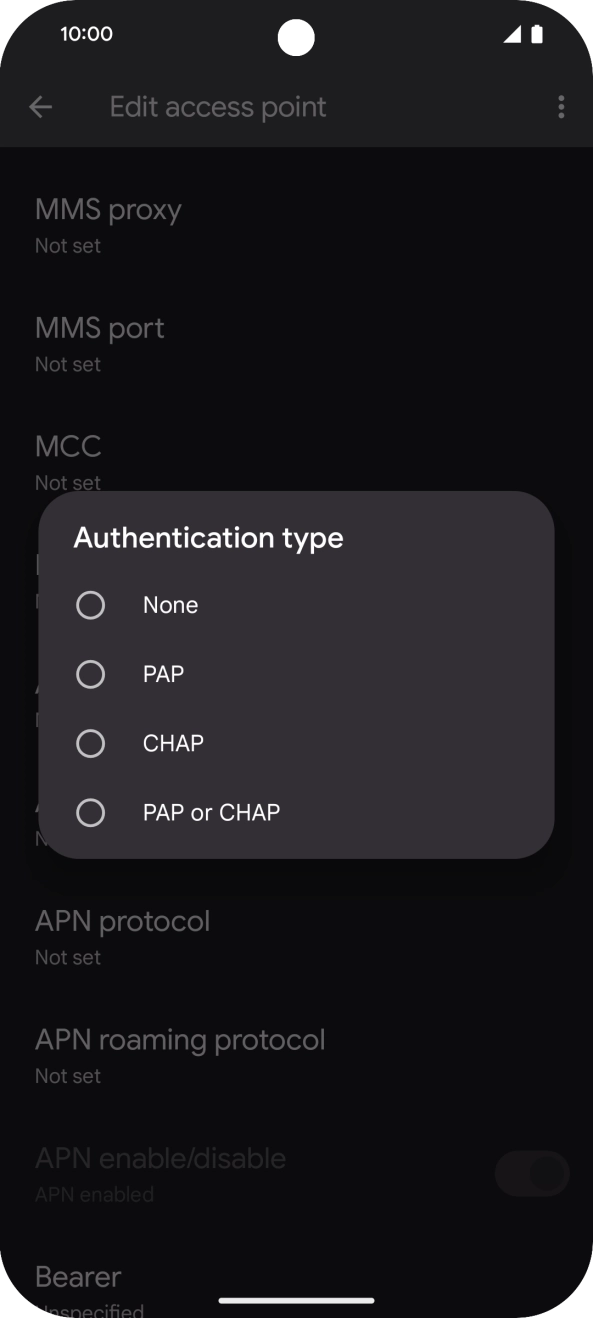
Task: Tap the PAP or CHAP label text
Action: pyautogui.click(x=211, y=812)
